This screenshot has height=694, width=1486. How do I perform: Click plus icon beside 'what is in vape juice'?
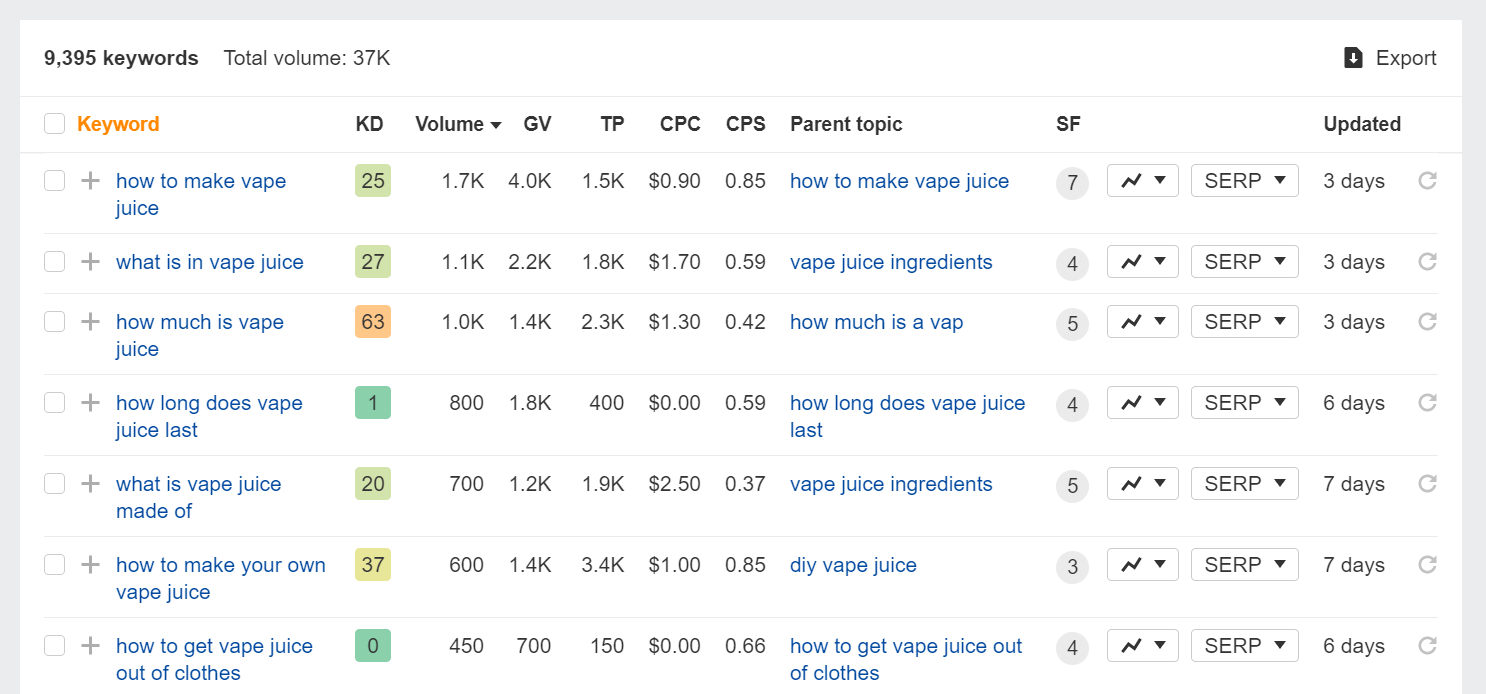[x=91, y=262]
